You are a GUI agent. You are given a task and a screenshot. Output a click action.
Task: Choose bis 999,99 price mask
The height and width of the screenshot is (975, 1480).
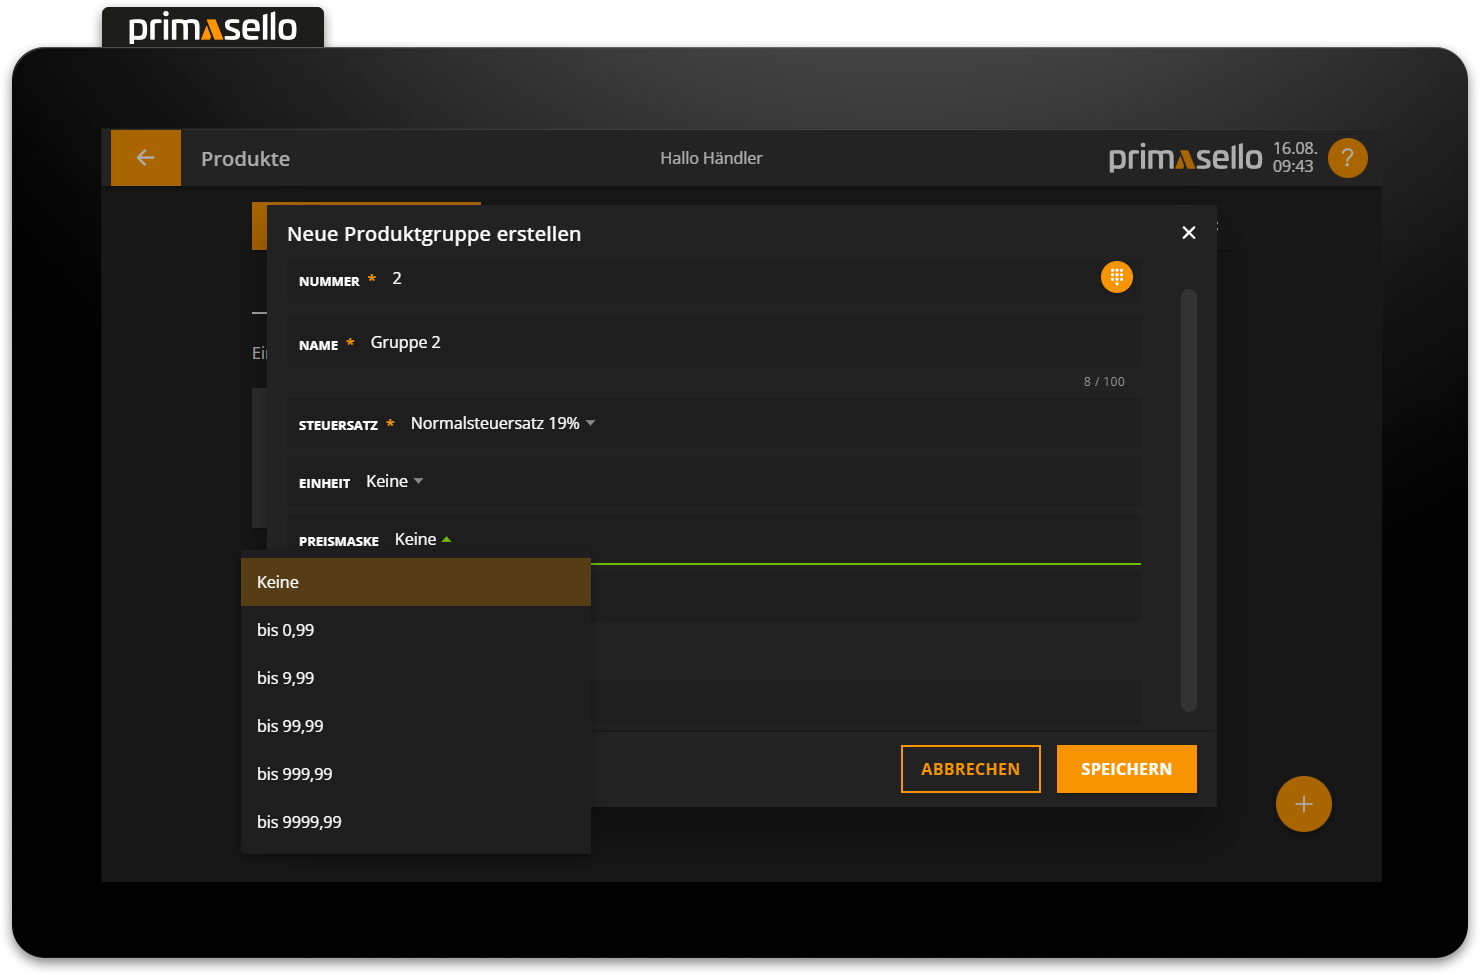415,774
